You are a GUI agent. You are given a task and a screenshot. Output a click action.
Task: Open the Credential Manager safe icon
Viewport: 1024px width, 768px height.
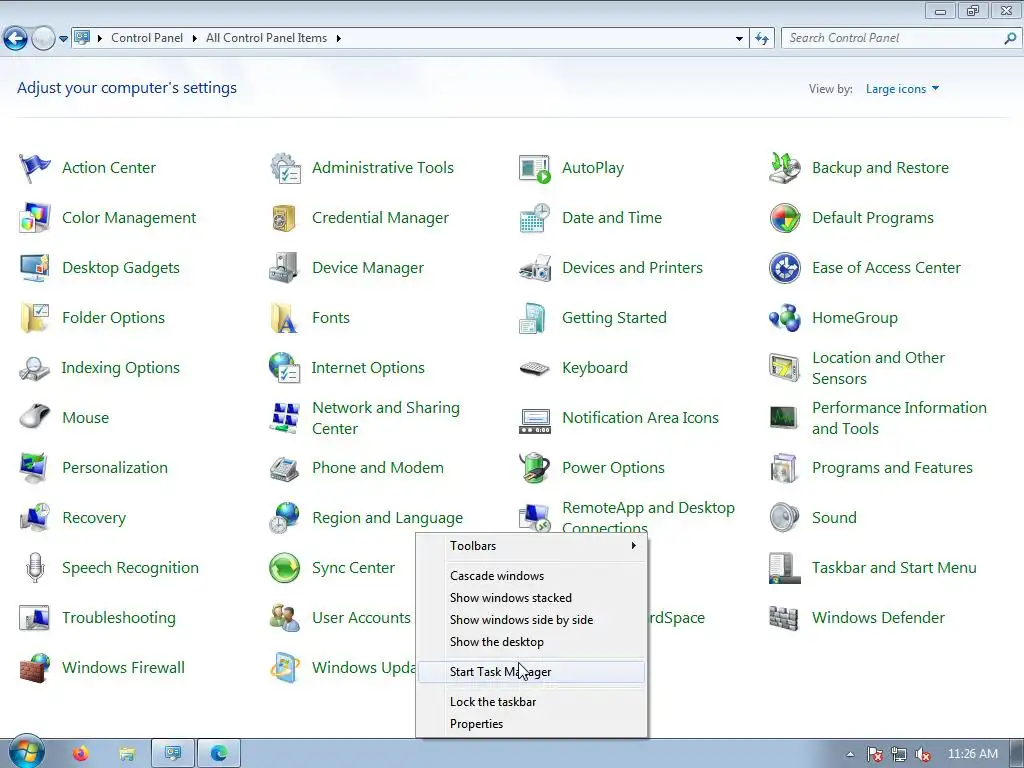point(284,218)
